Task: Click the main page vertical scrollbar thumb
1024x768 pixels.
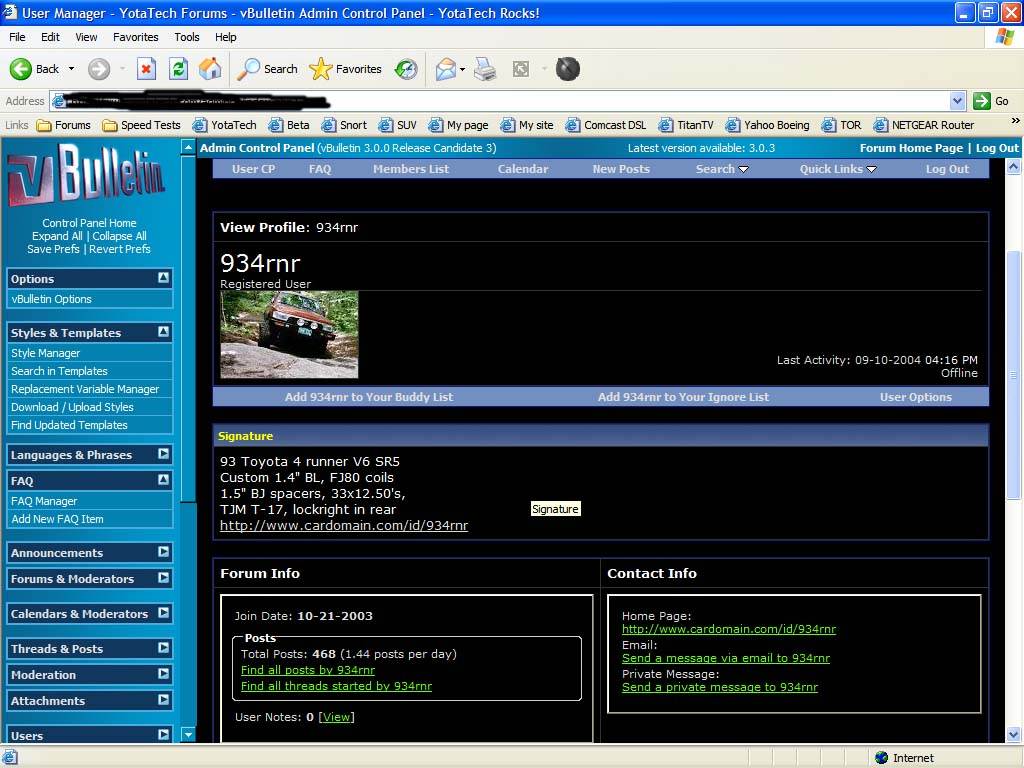Action: click(x=1013, y=376)
